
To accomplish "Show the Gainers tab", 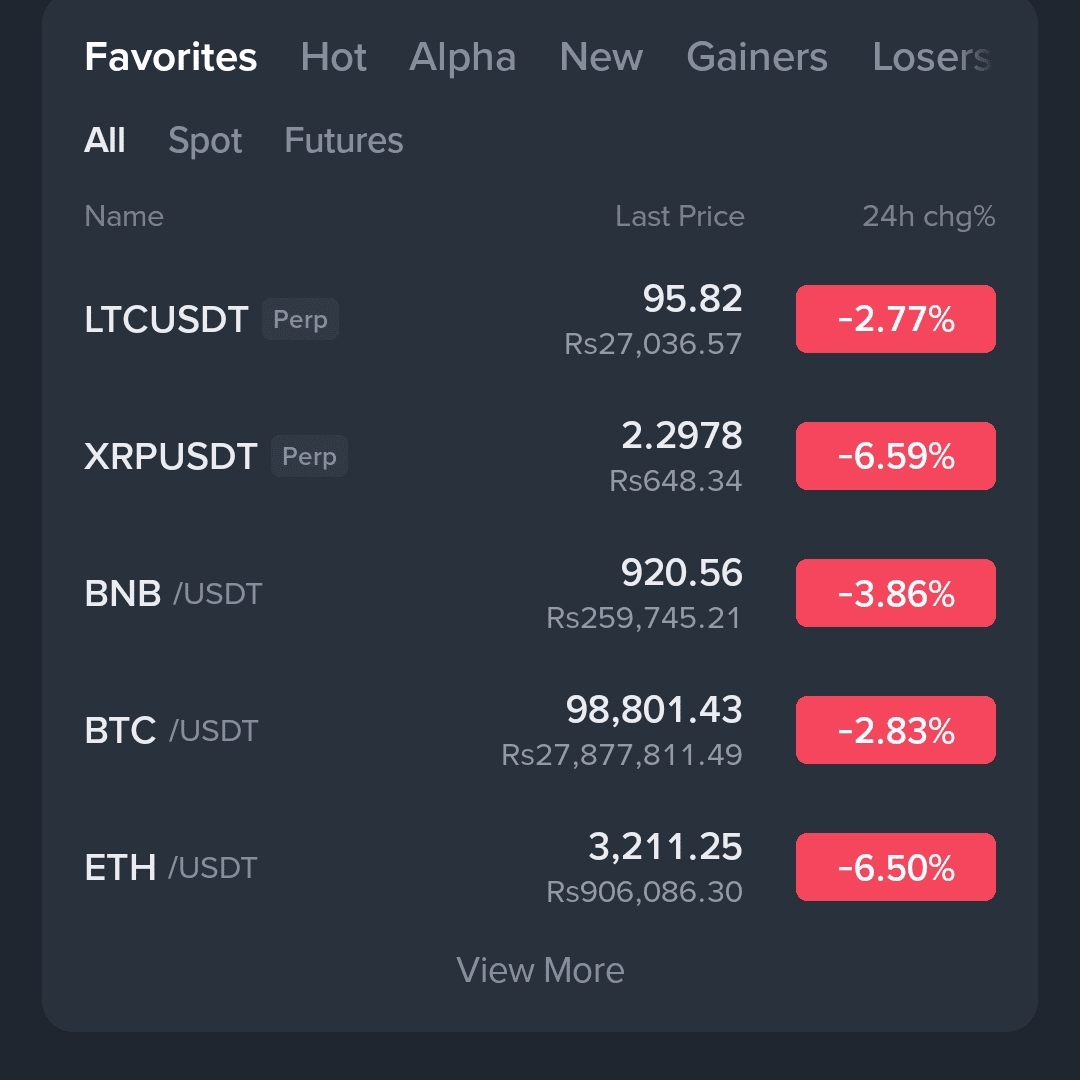I will coord(757,57).
